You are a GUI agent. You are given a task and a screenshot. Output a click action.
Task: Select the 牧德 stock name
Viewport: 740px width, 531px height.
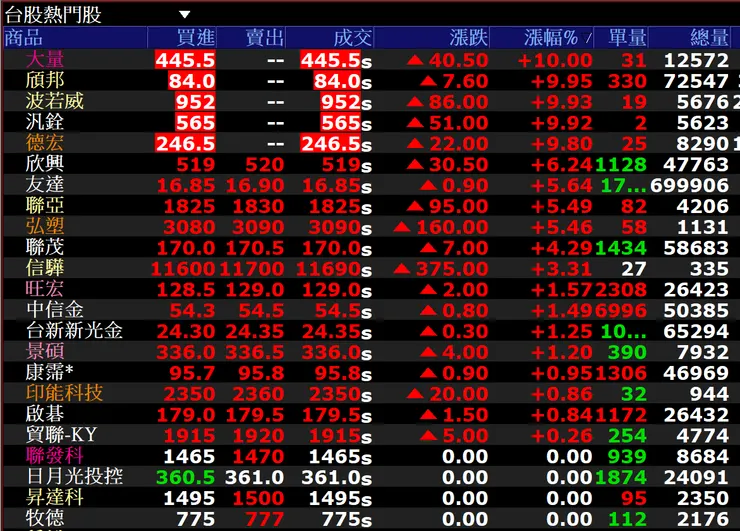pyautogui.click(x=45, y=518)
